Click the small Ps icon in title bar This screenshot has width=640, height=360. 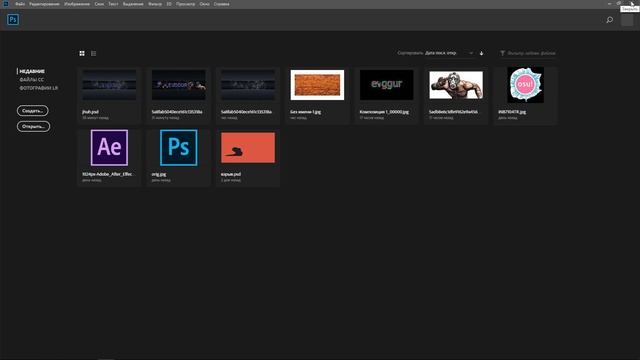click(6, 4)
